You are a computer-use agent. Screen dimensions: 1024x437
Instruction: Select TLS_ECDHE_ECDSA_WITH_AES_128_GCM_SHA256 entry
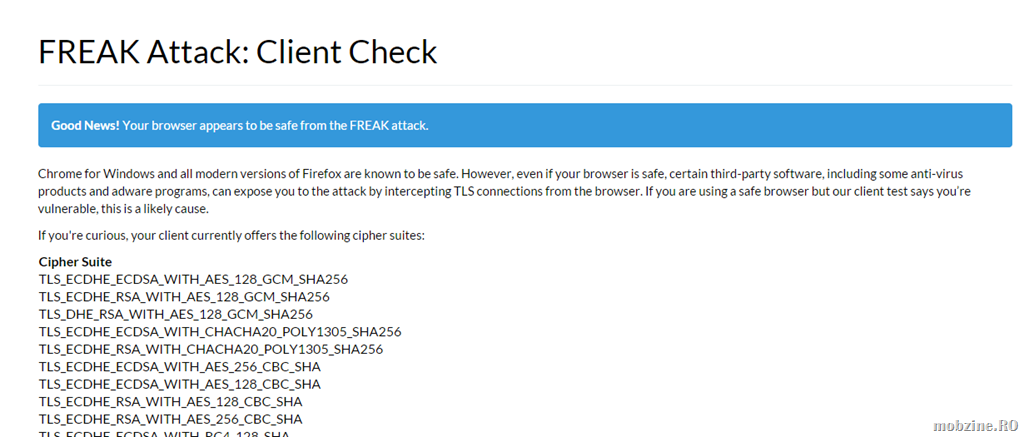pyautogui.click(x=193, y=280)
